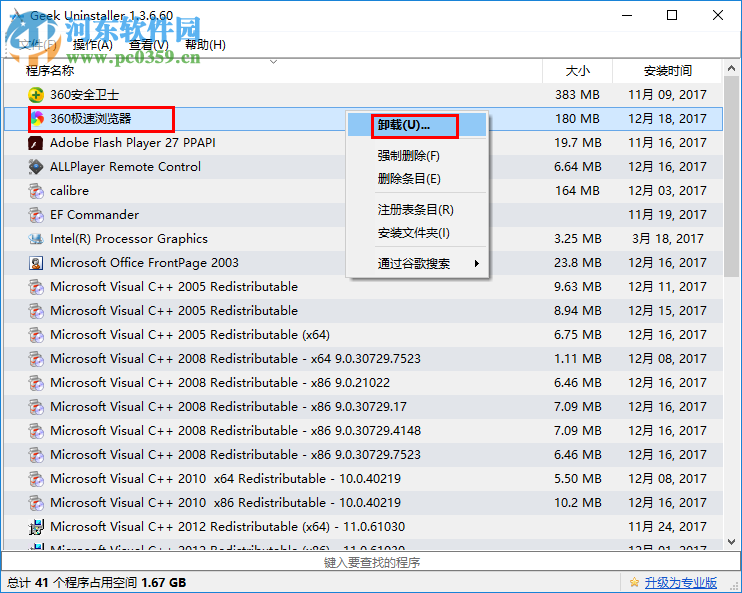Select the Microsoft Office FrontPage 2003 name
Viewport: 742px width, 593px height.
click(x=144, y=263)
